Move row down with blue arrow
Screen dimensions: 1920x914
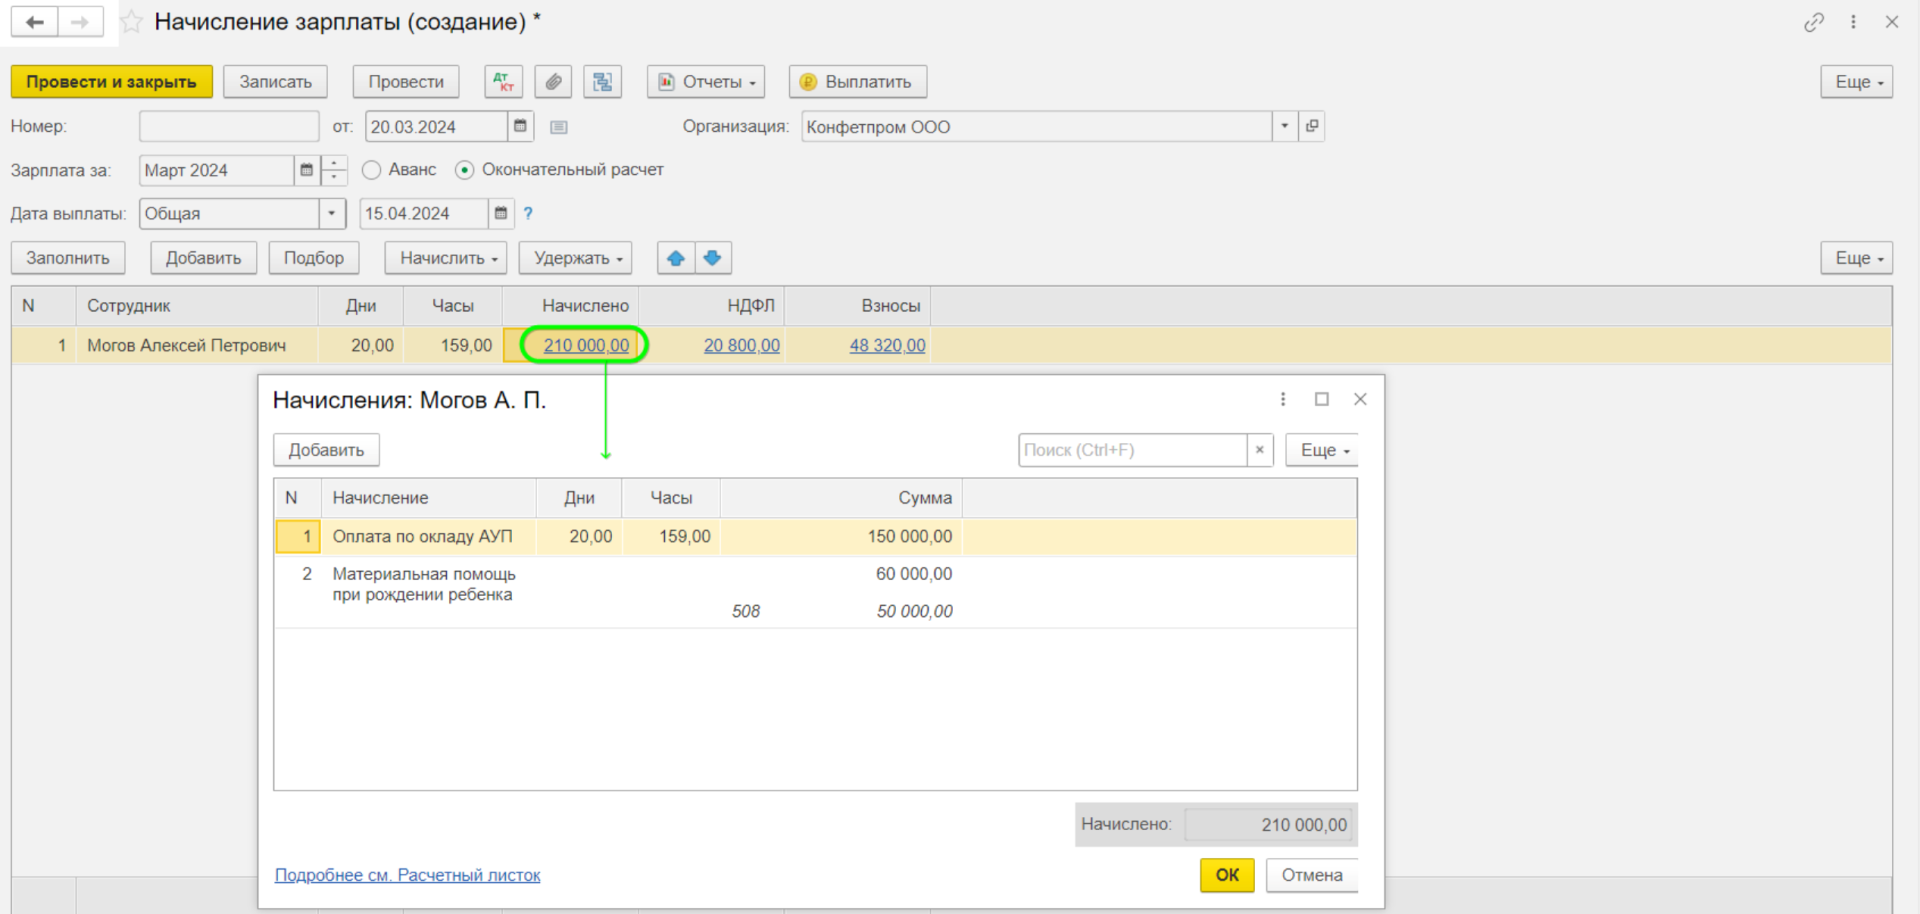[x=713, y=258]
